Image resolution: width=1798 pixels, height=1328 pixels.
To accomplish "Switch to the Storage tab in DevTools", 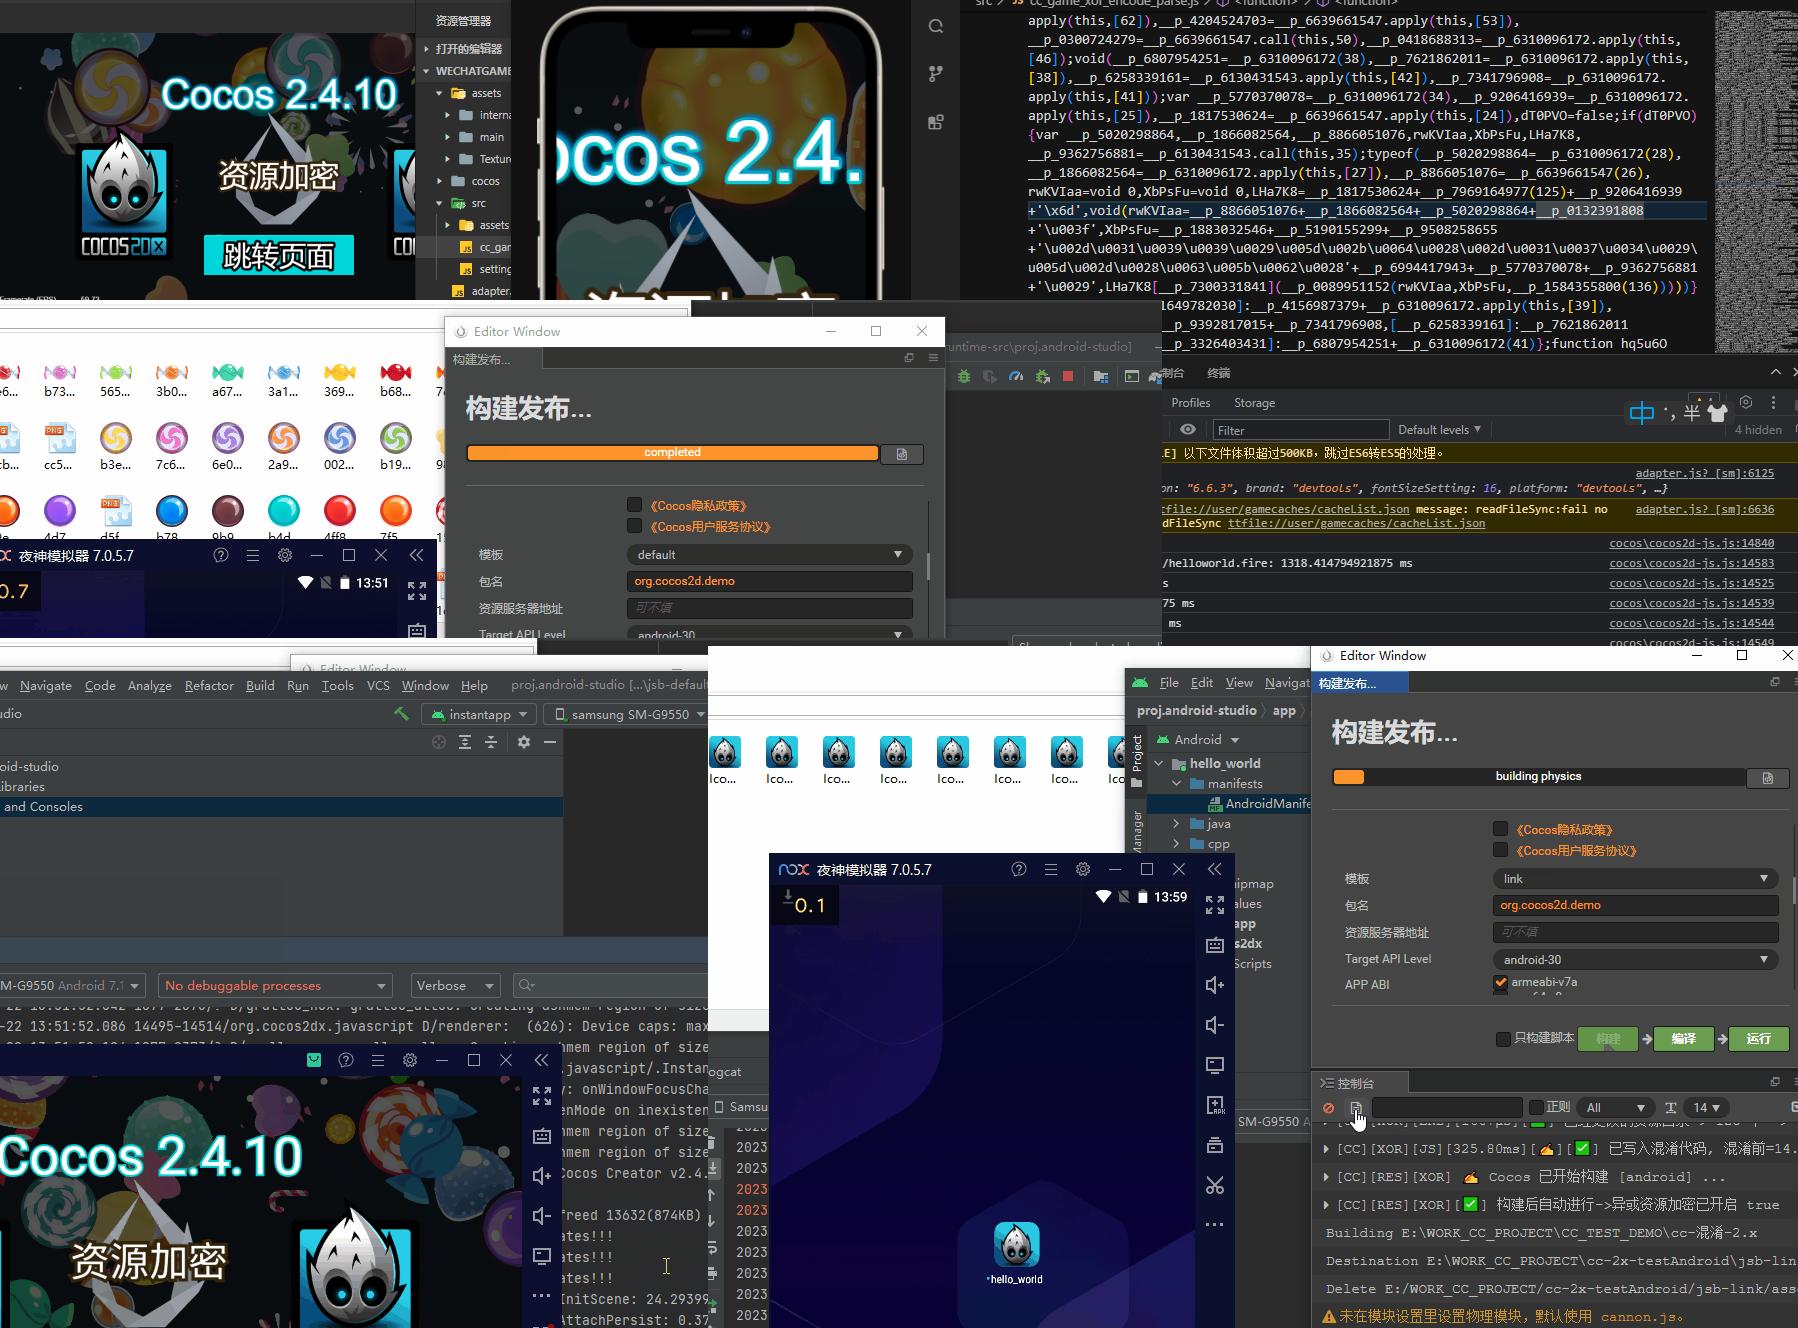I will [x=1254, y=402].
